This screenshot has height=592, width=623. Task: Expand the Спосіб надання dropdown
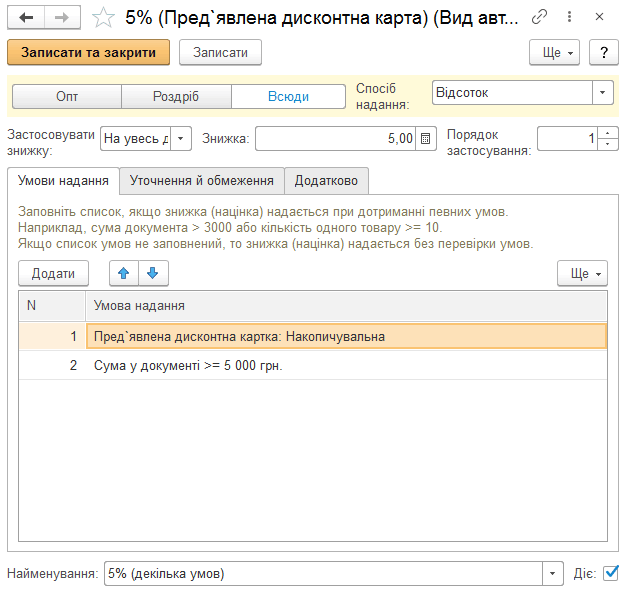(x=602, y=93)
